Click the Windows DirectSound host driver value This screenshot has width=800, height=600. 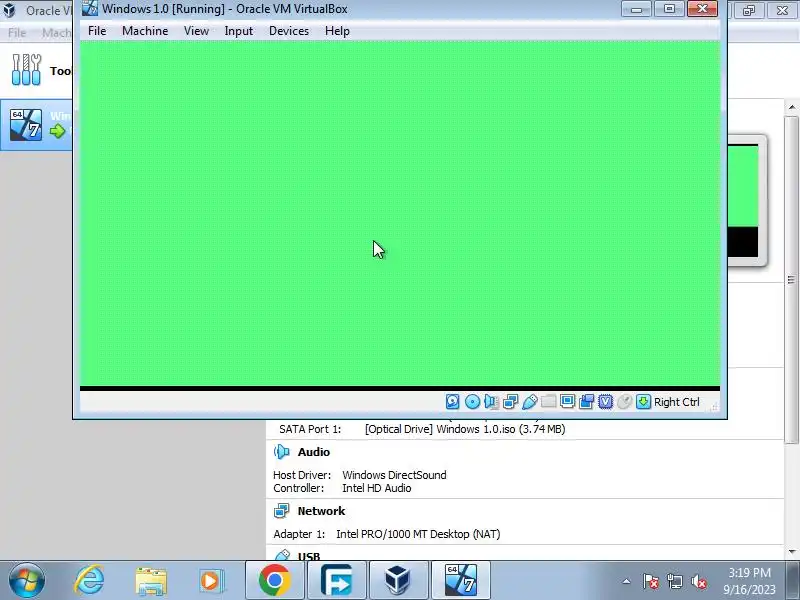[394, 475]
